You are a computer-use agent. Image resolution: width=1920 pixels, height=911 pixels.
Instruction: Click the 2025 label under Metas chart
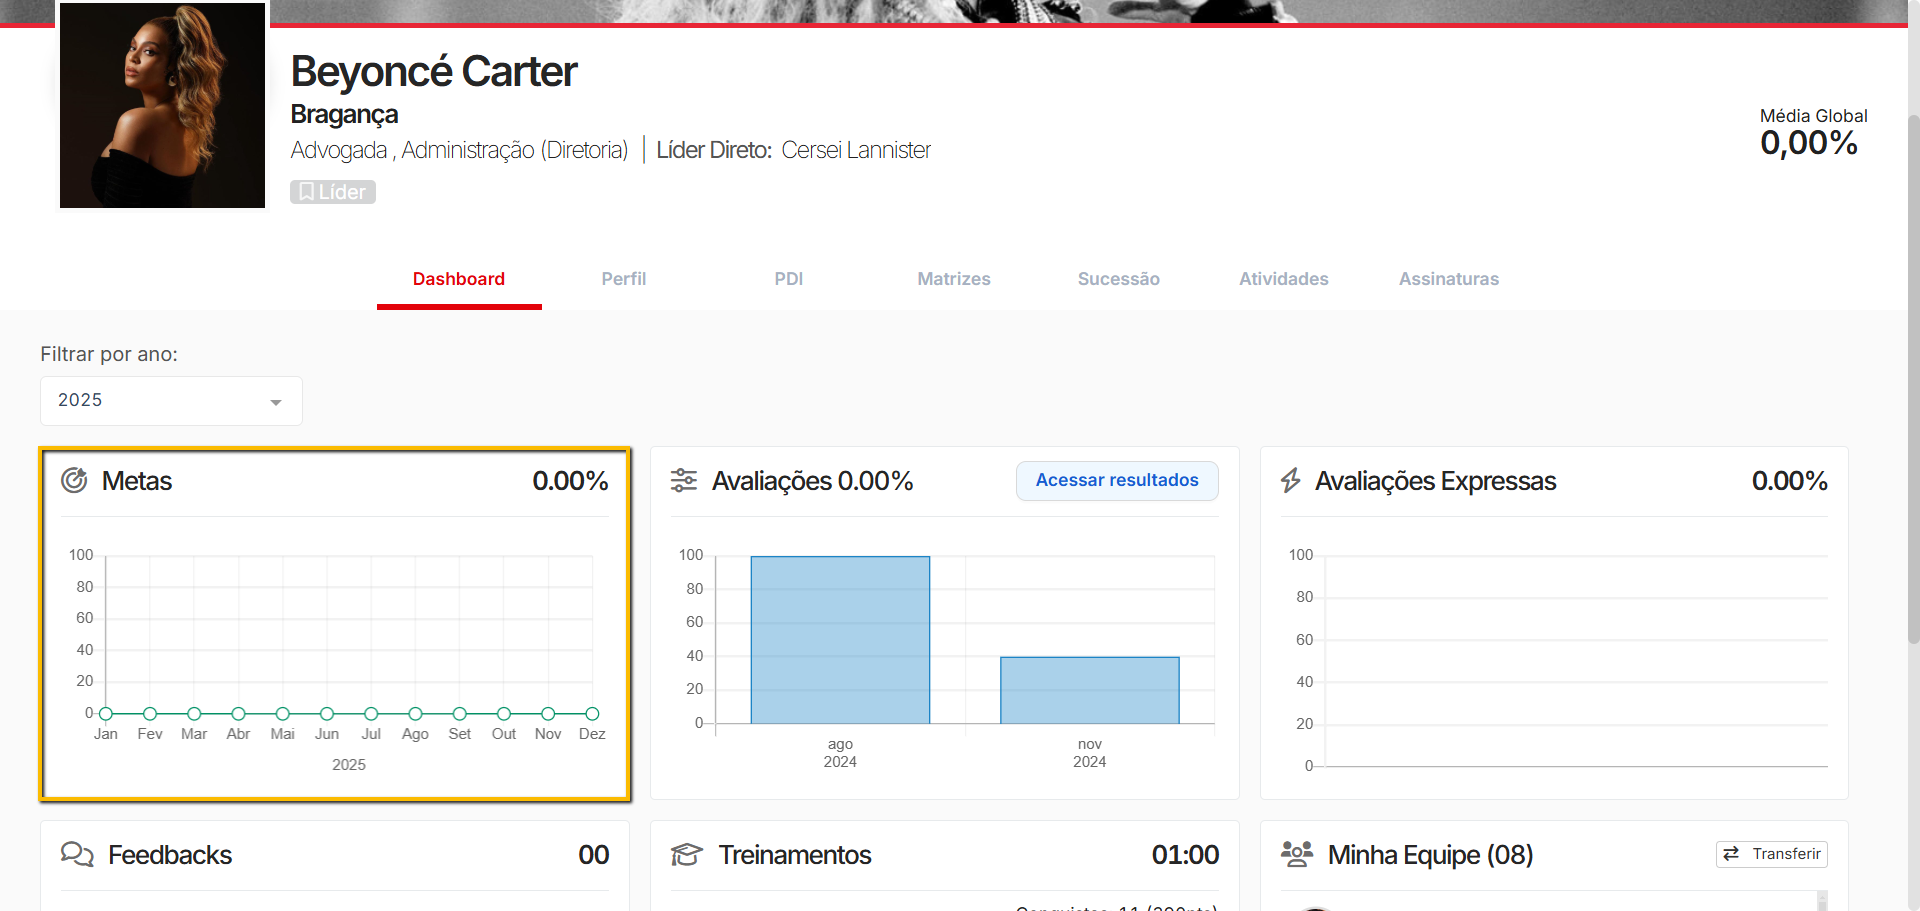[349, 764]
